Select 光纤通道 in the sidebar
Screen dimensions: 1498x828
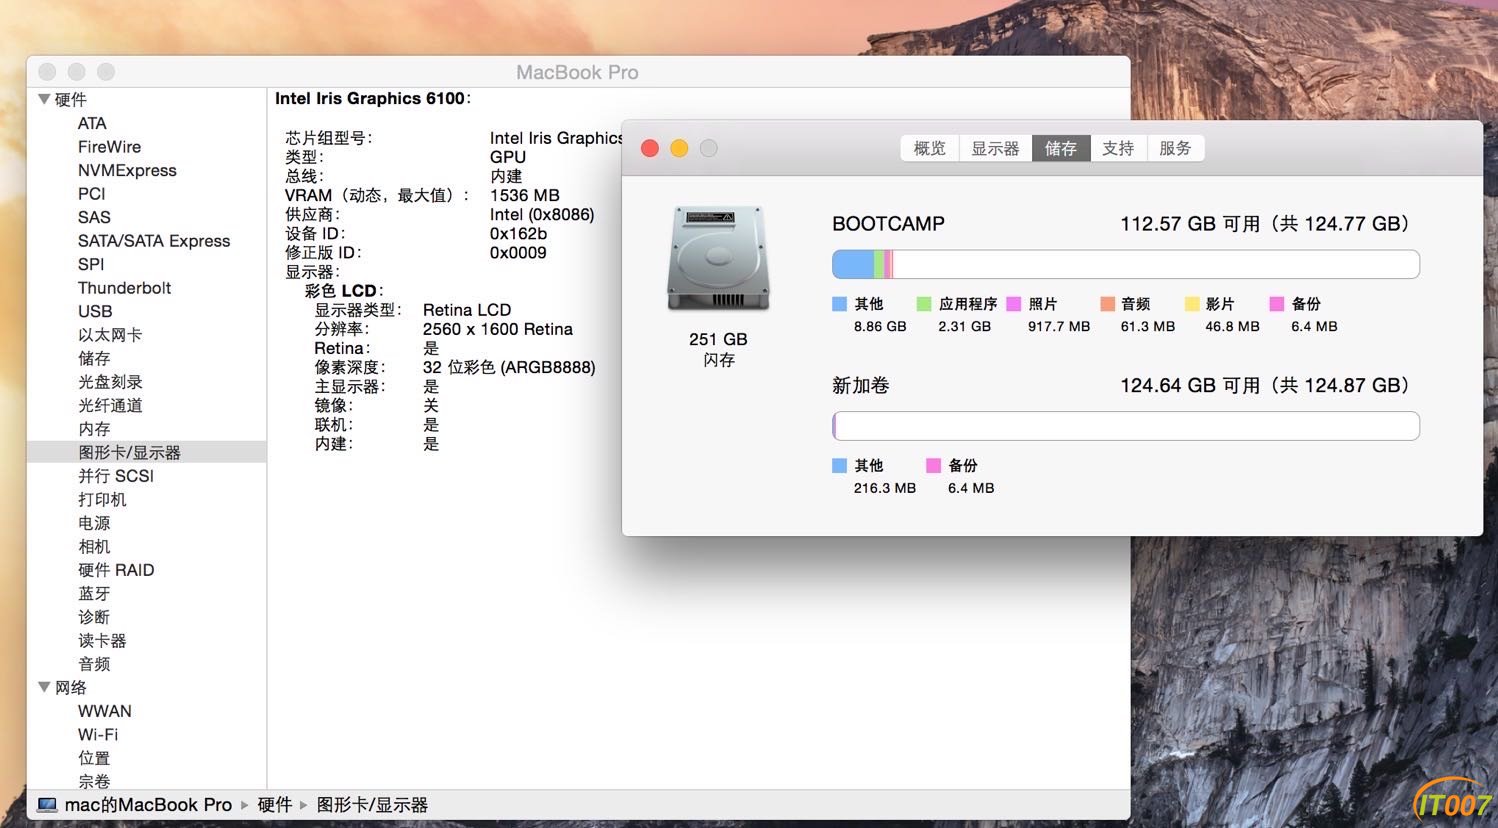click(x=110, y=405)
